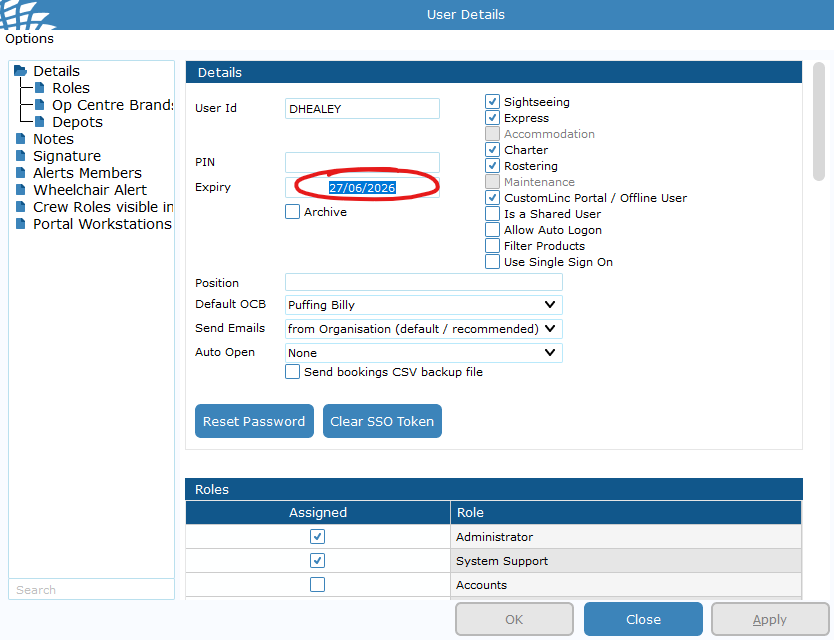
Task: Click the Wheelchair Alert page icon
Action: point(20,190)
